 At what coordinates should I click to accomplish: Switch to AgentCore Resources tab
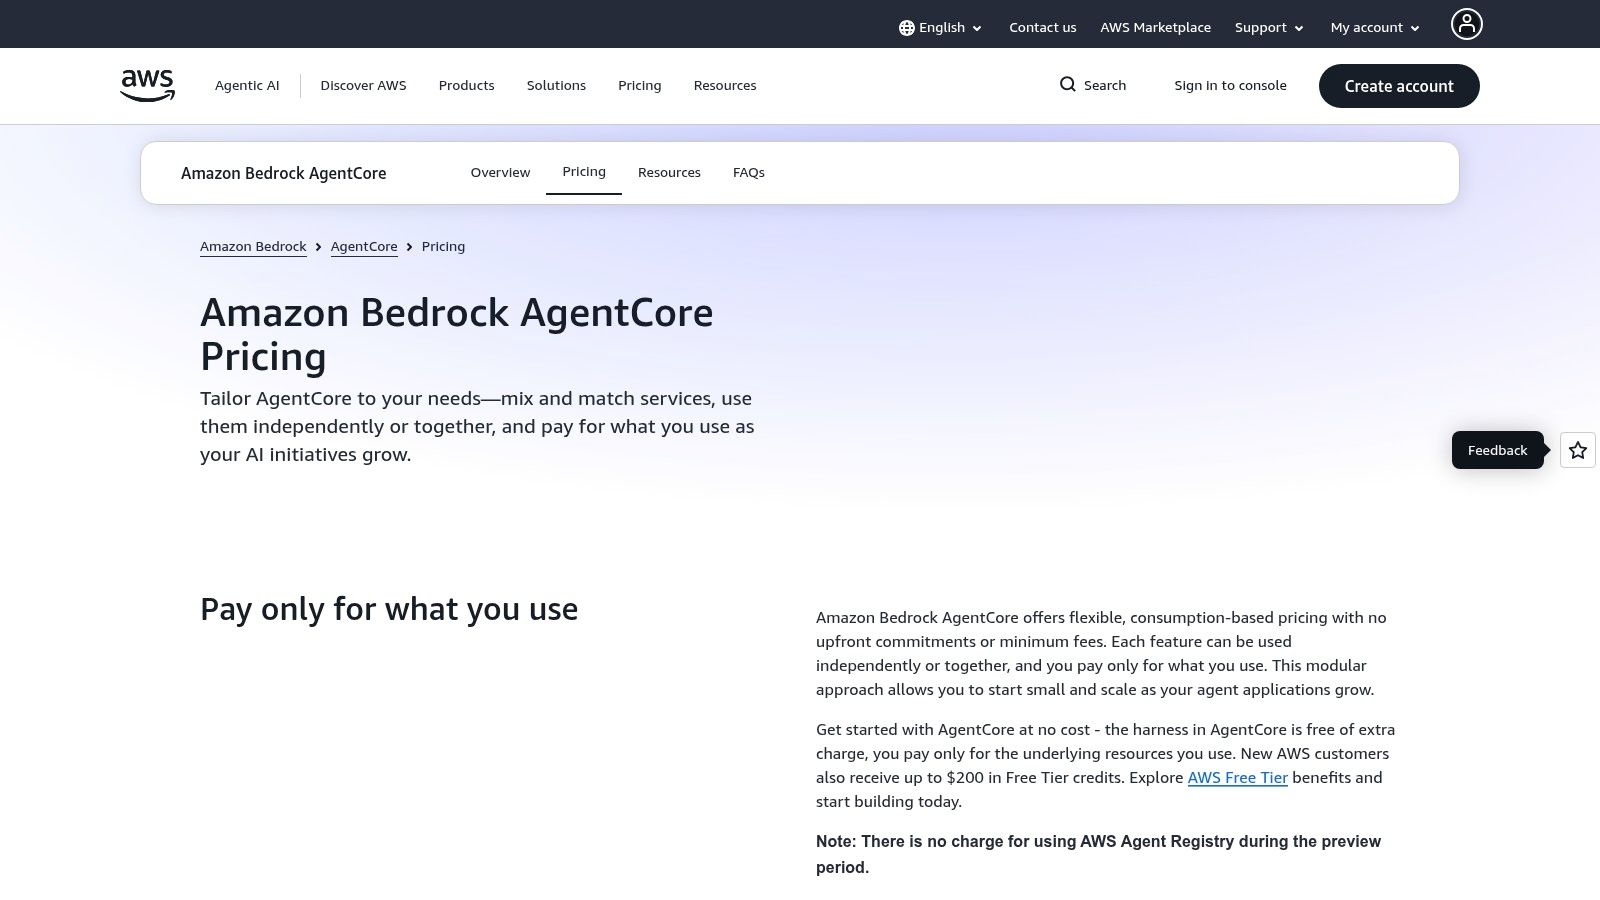pyautogui.click(x=669, y=173)
